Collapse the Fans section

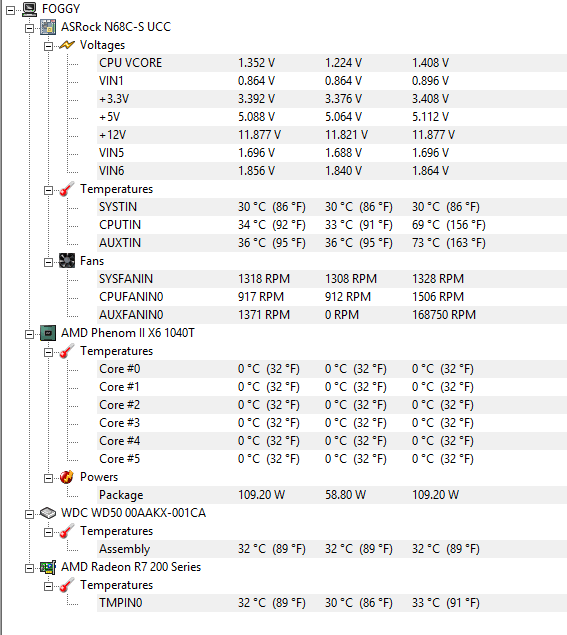pyautogui.click(x=48, y=262)
